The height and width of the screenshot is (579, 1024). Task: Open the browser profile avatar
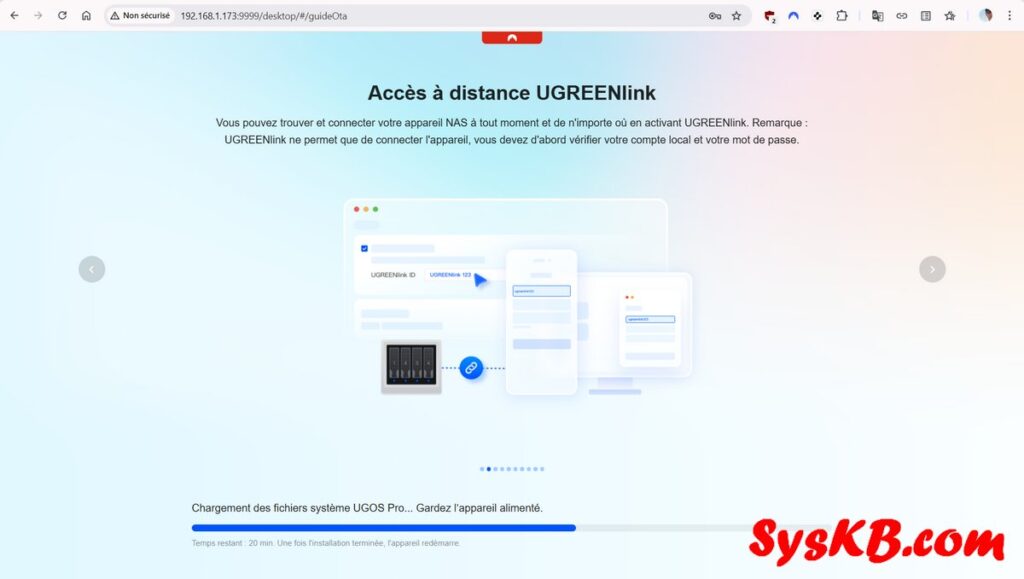[x=985, y=16]
